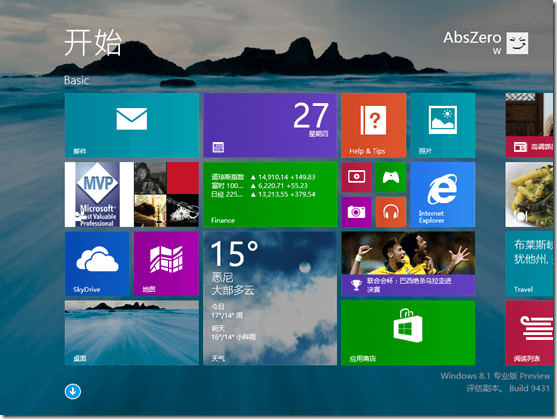
Task: Open the Desktop tile
Action: (x=132, y=333)
